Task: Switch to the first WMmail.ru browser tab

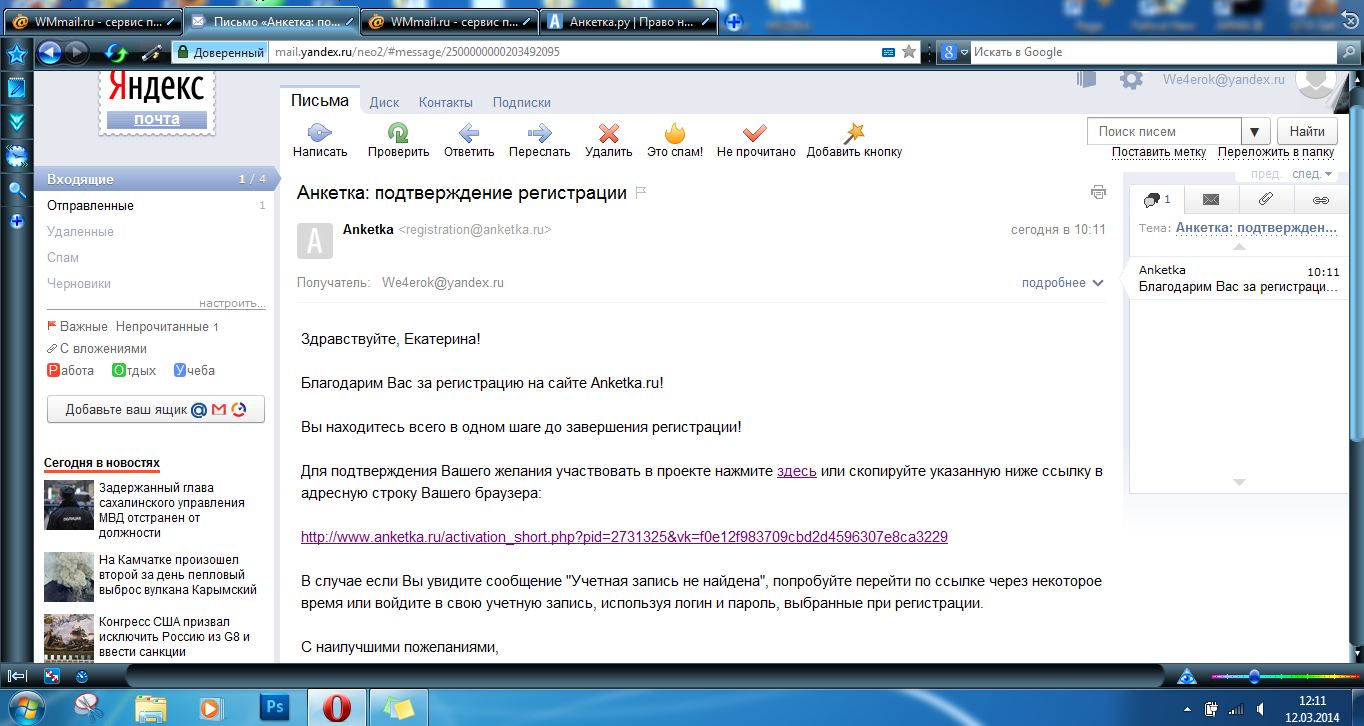Action: click(x=91, y=21)
